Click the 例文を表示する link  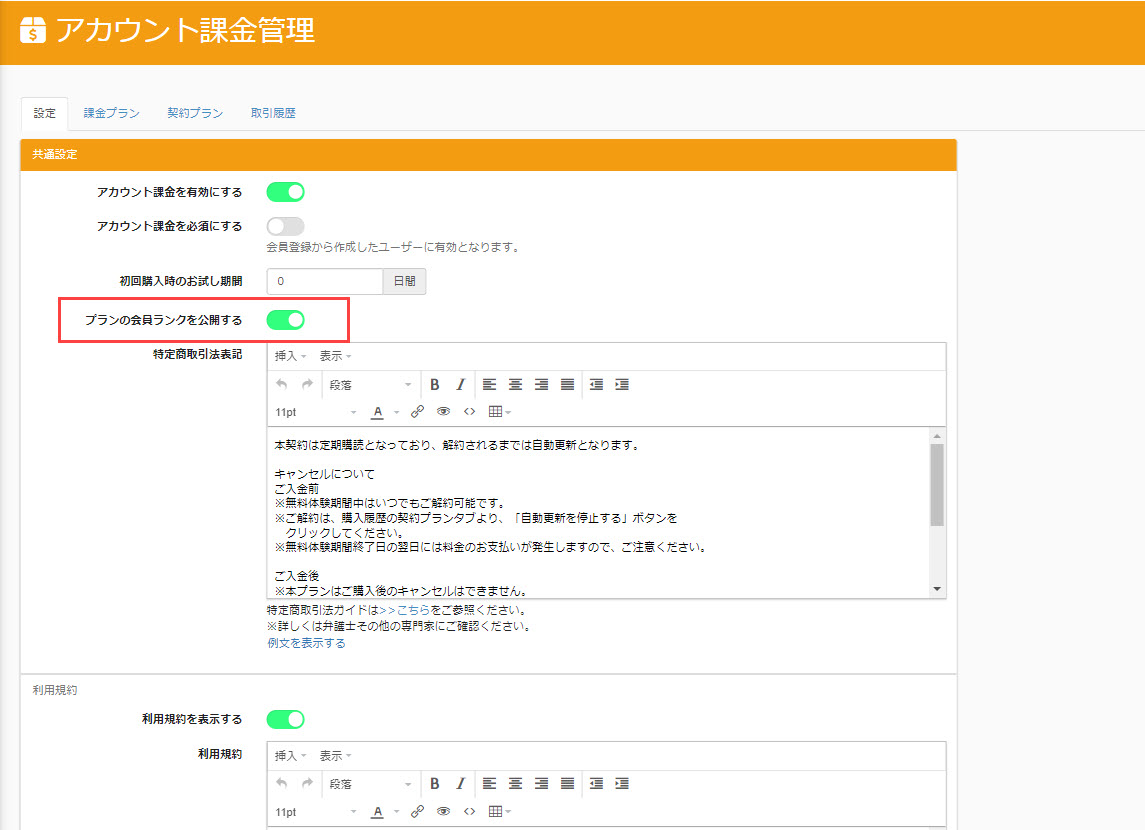pos(306,643)
